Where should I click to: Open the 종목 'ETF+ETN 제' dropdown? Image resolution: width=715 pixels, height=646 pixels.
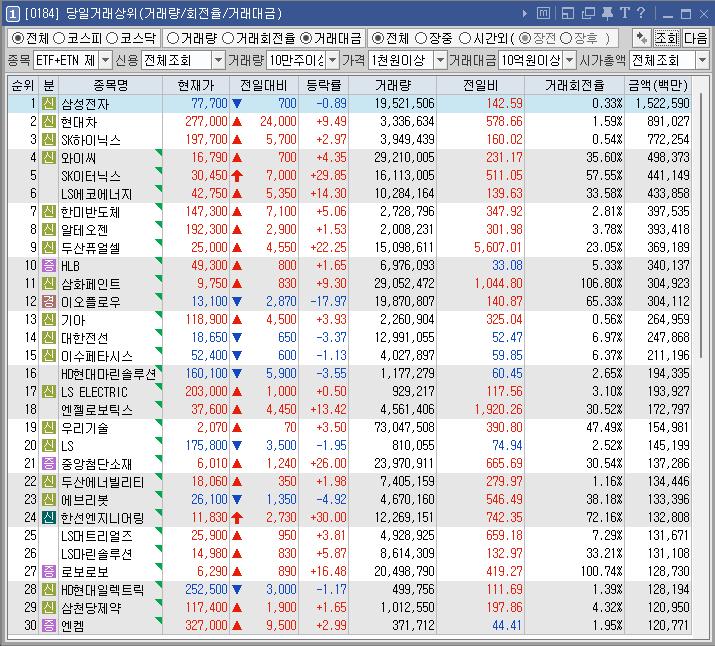[105, 60]
